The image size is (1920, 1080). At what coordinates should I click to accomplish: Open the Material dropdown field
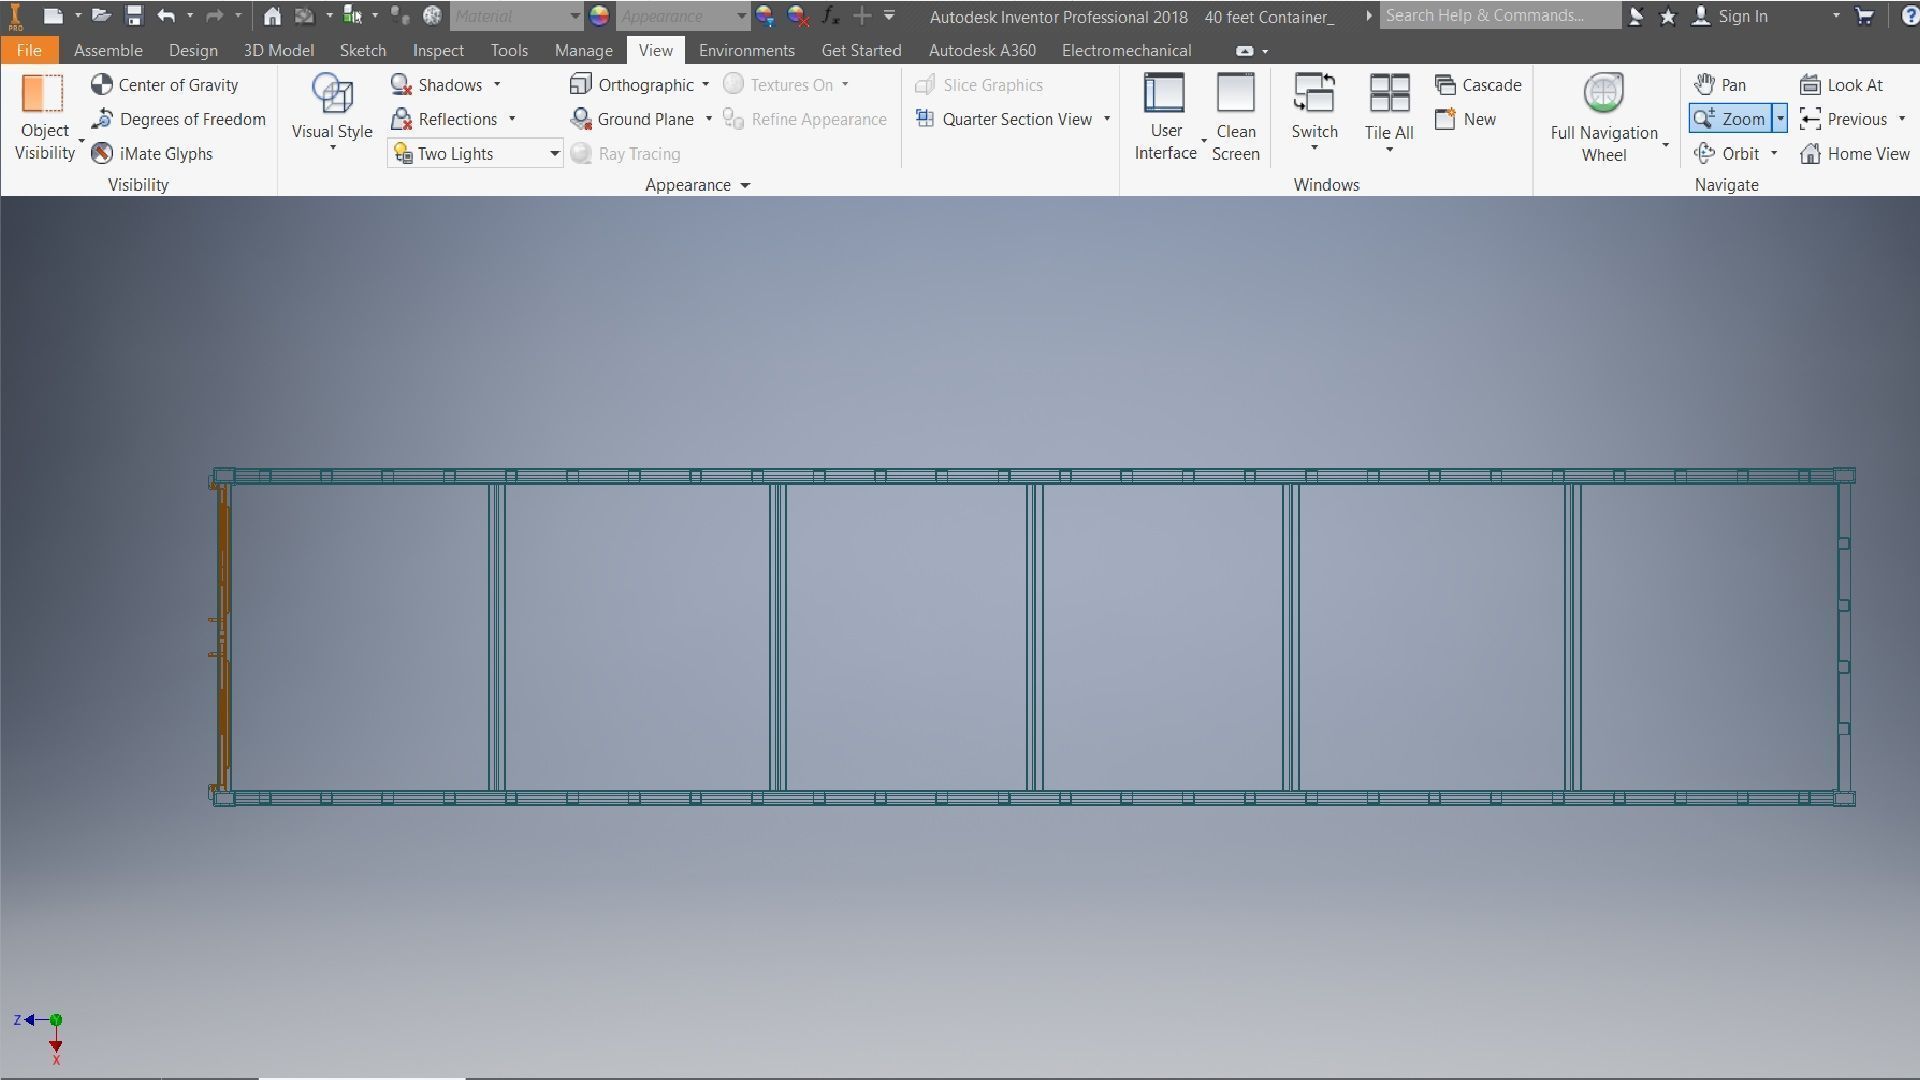[x=516, y=16]
